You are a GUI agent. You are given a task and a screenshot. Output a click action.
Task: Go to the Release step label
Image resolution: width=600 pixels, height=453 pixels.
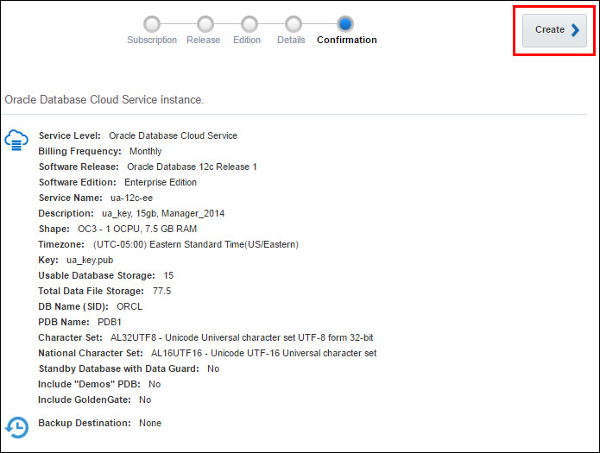click(204, 40)
